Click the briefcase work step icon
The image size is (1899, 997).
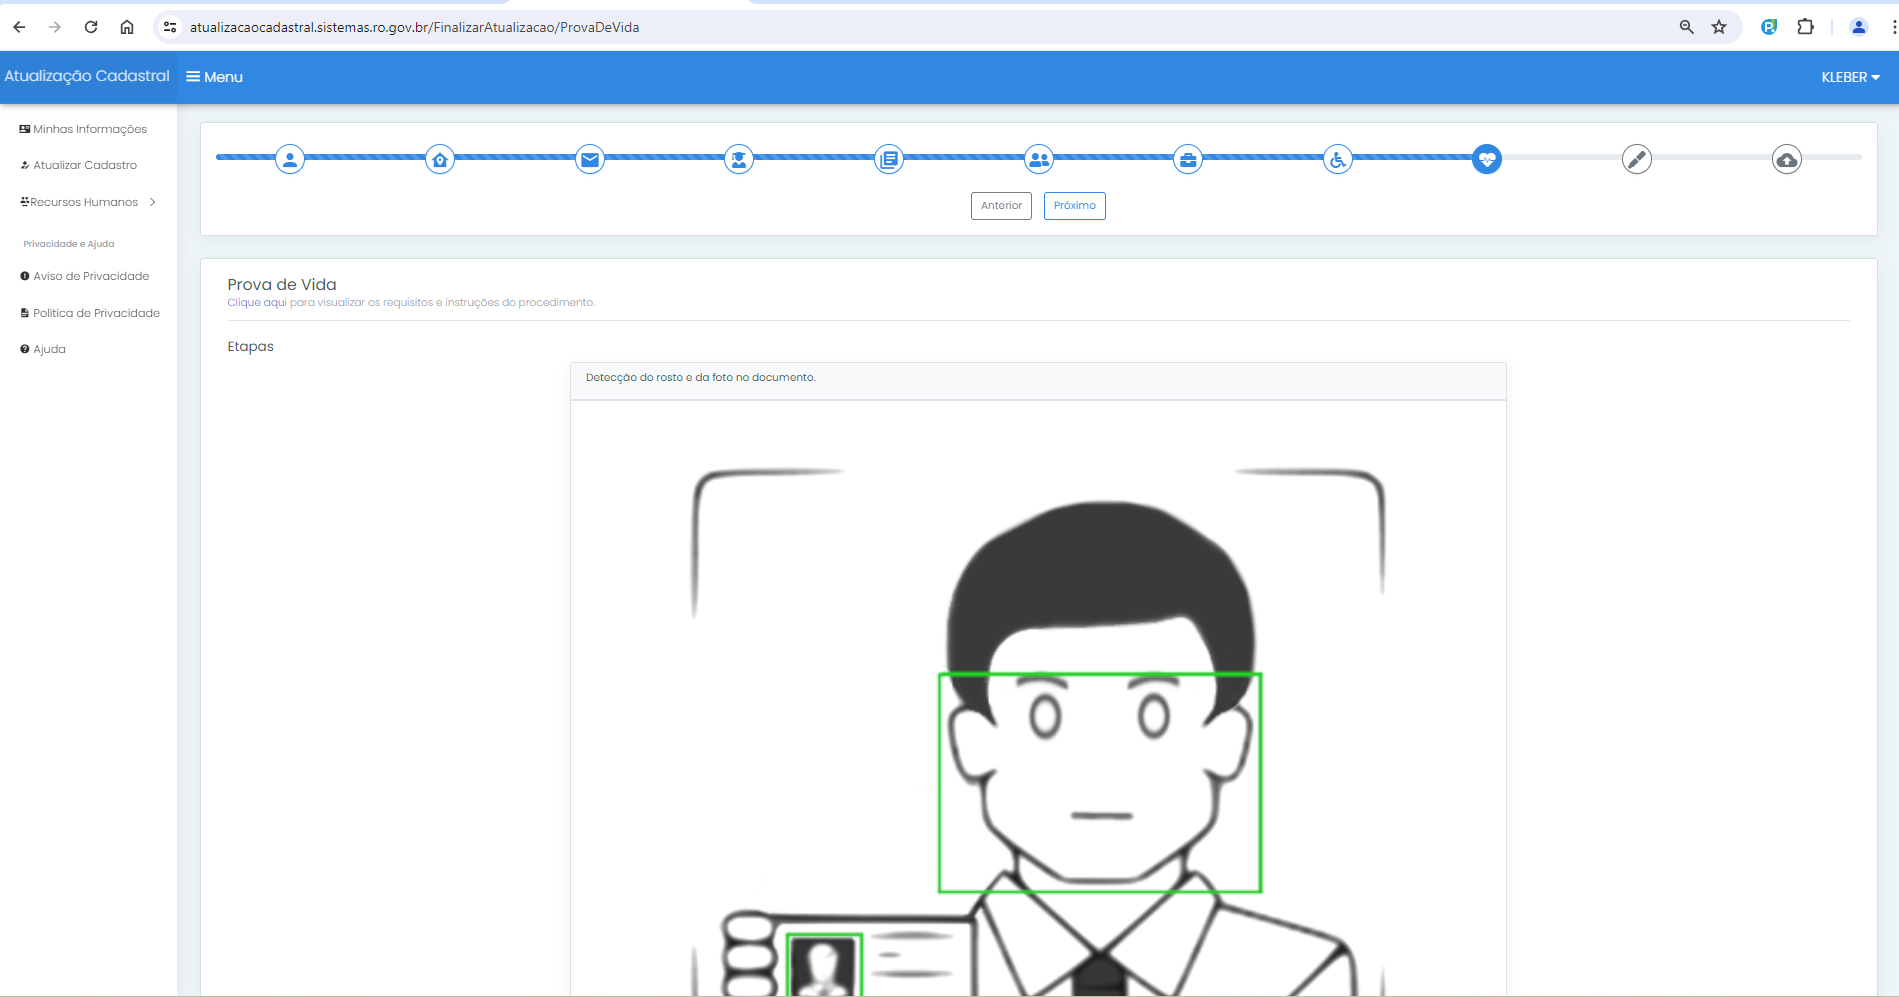(x=1188, y=159)
